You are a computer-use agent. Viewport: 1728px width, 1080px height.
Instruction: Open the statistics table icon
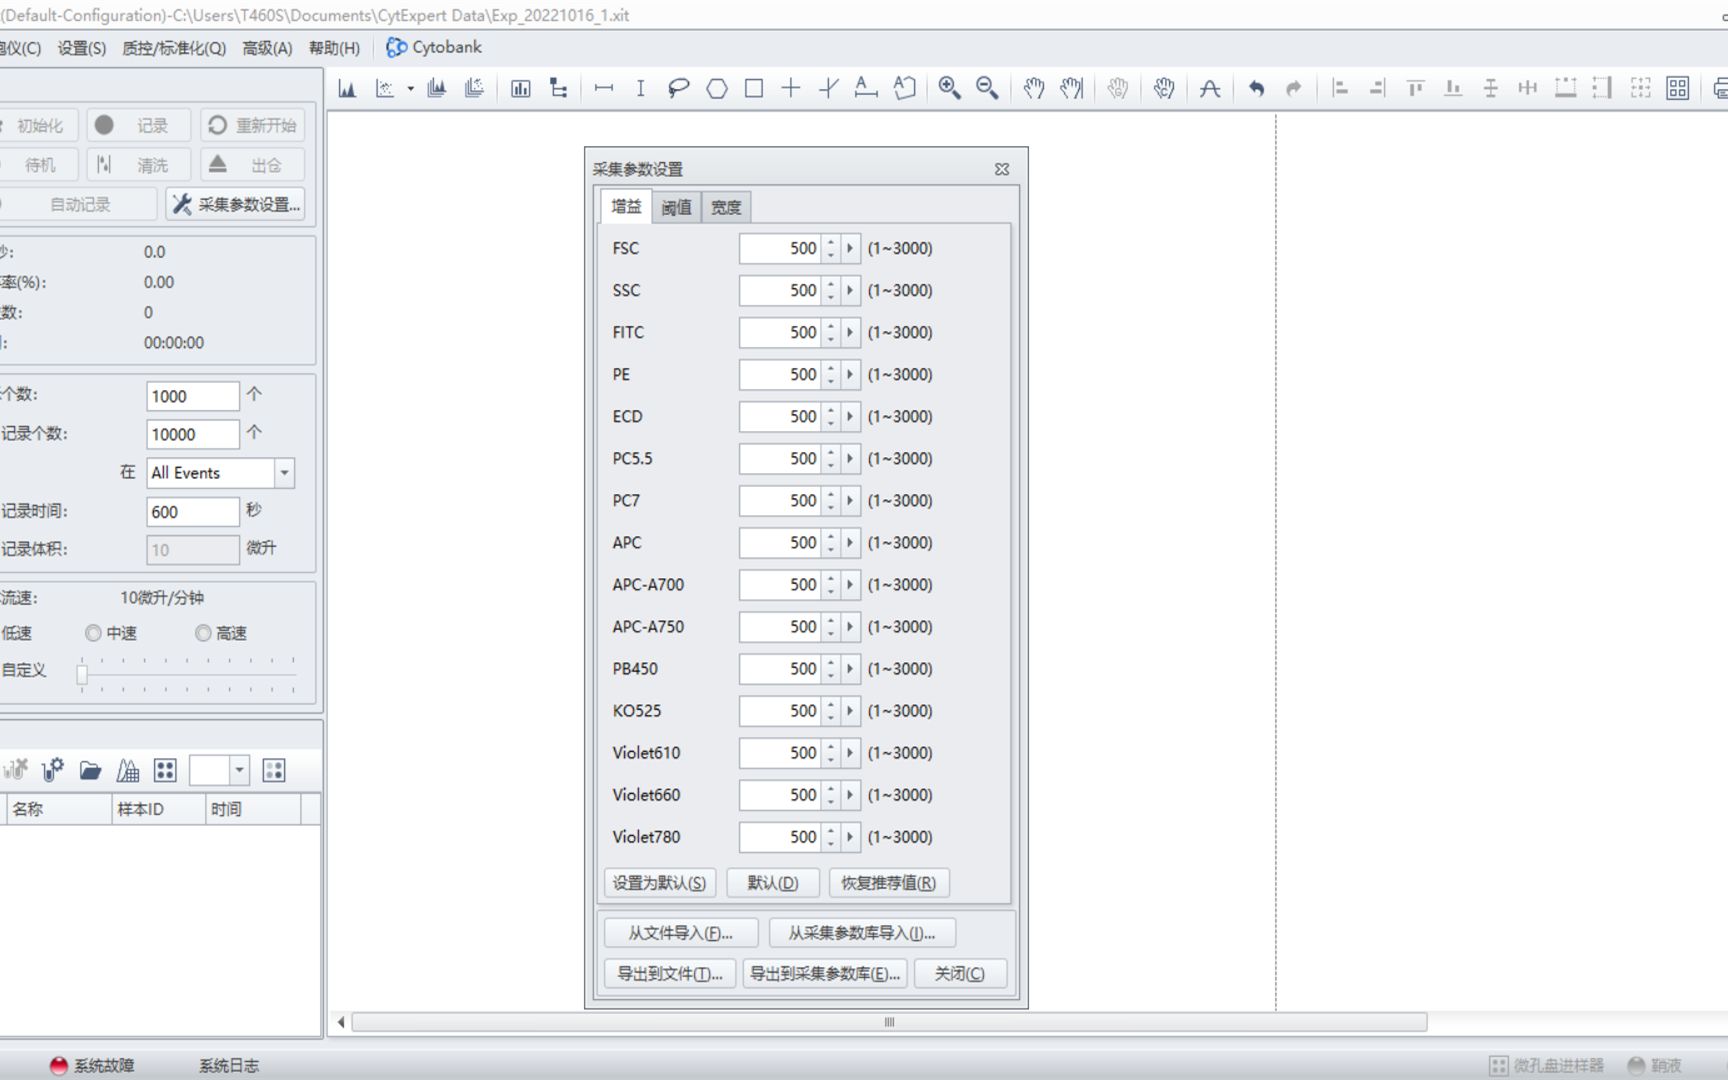pos(519,88)
